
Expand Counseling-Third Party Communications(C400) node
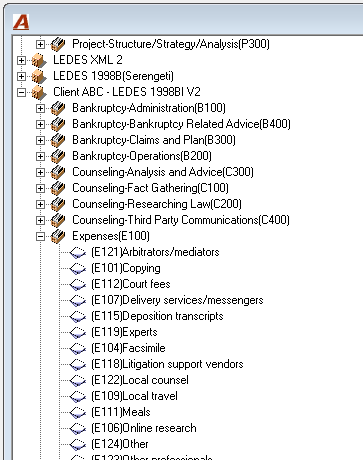pyautogui.click(x=40, y=220)
